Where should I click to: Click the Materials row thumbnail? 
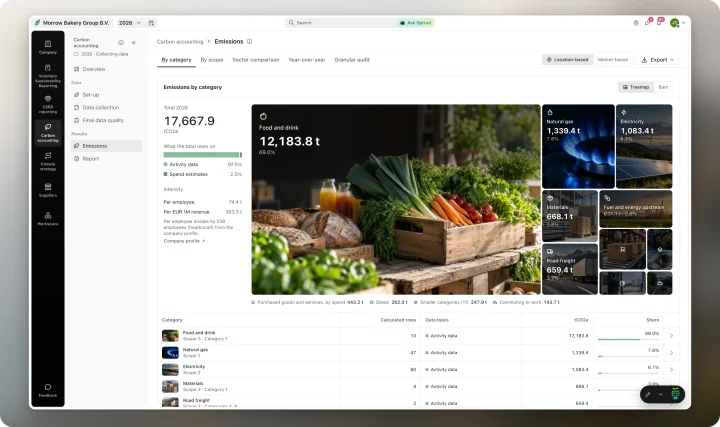(x=170, y=386)
